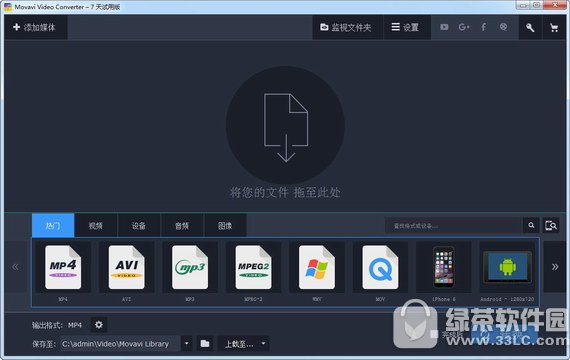This screenshot has width=570, height=360.
Task: Select the AVI format icon
Action: [x=127, y=267]
